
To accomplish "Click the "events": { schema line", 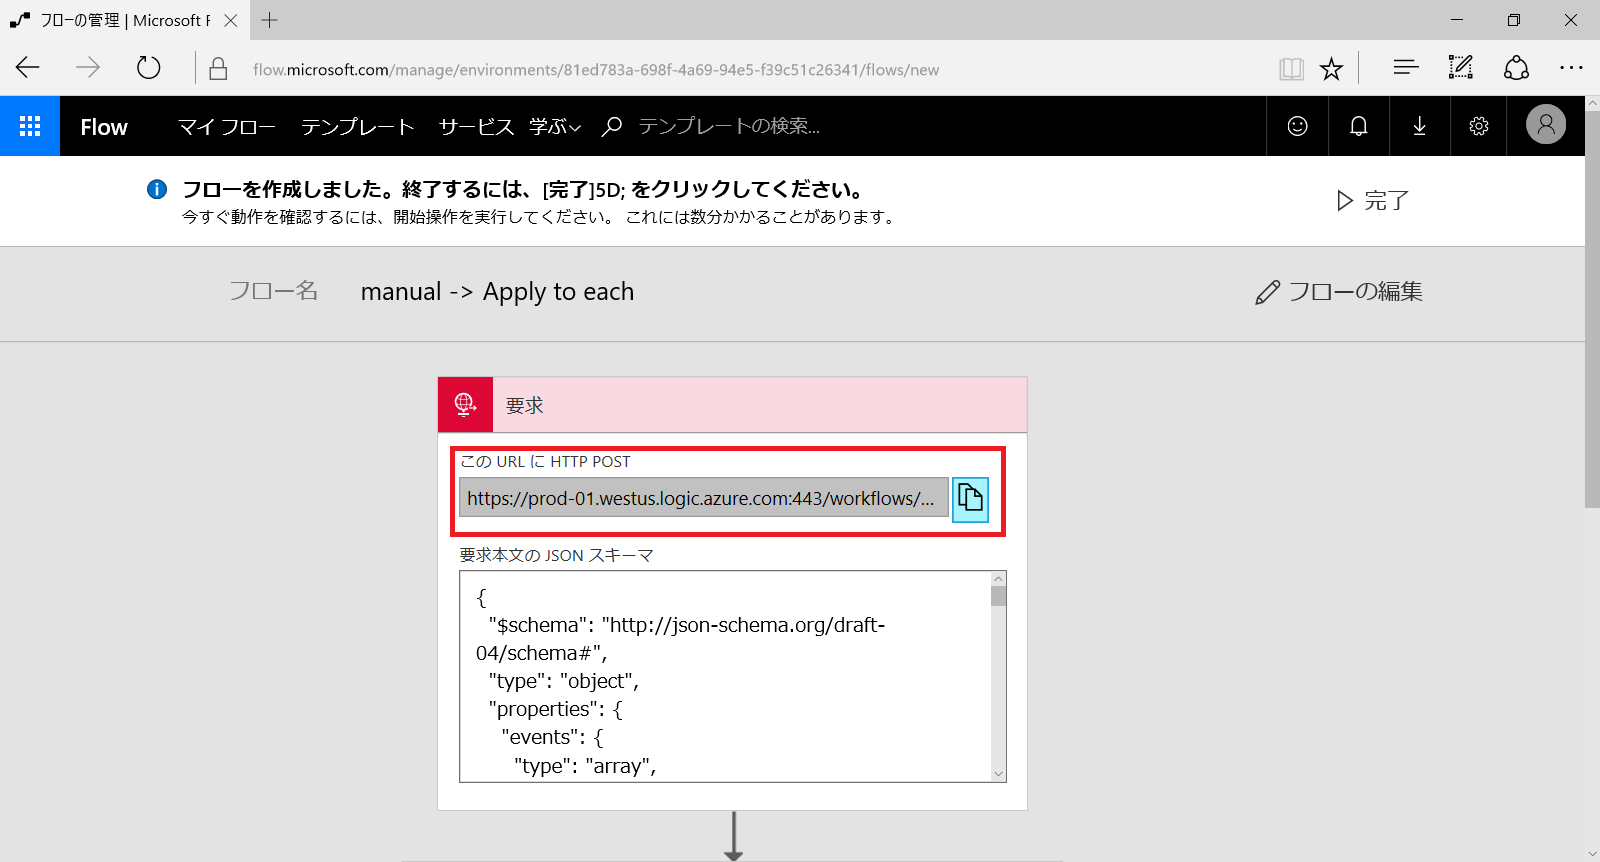I will pyautogui.click(x=553, y=737).
